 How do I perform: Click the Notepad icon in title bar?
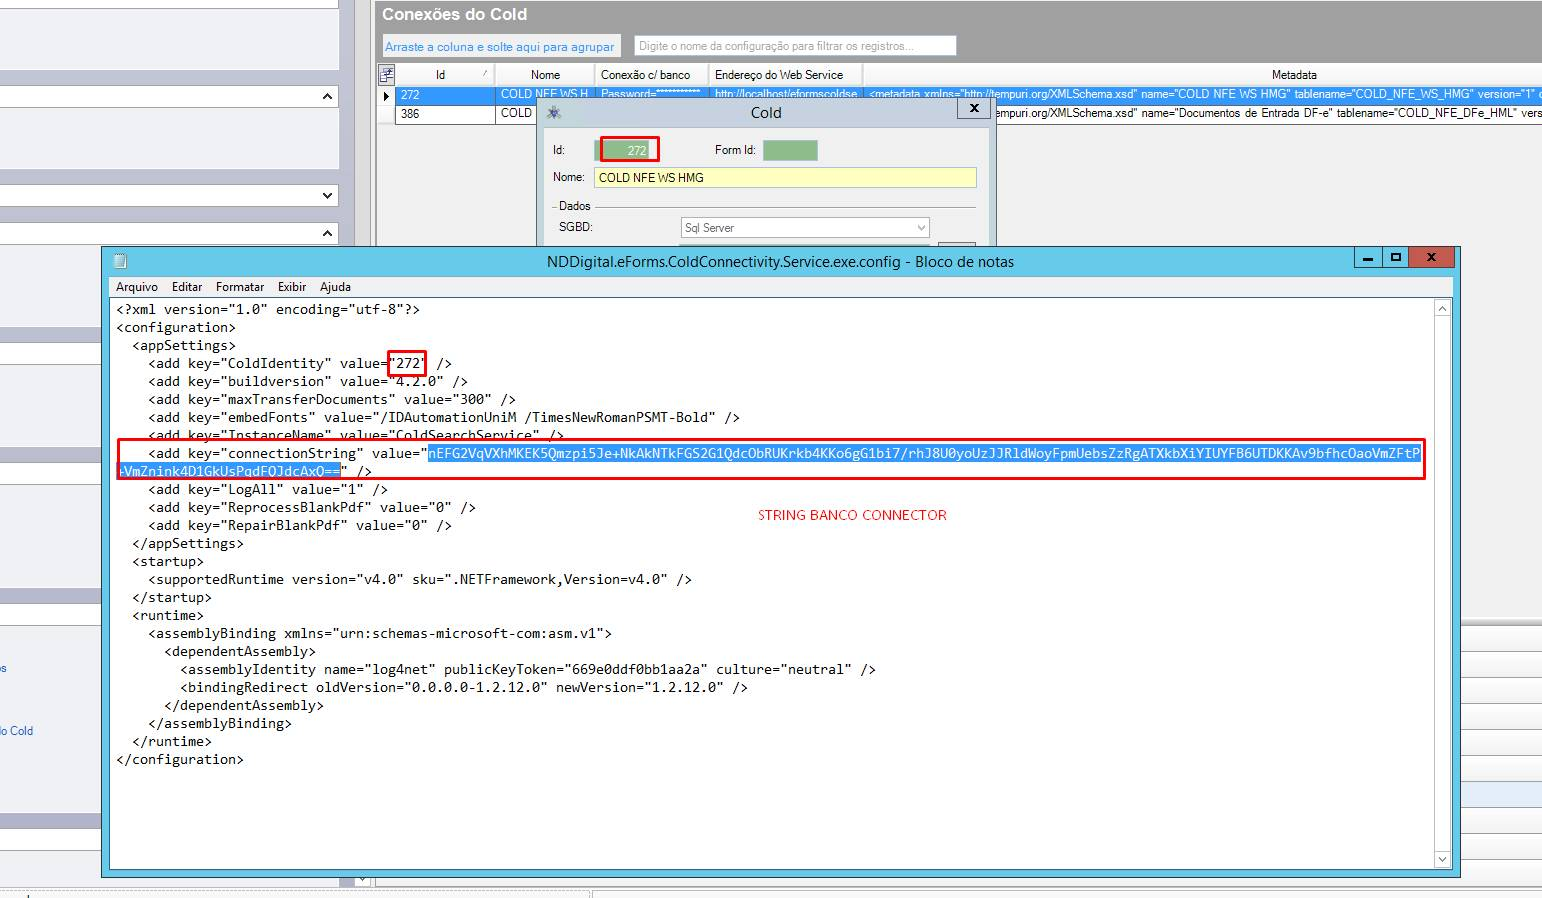pos(120,262)
